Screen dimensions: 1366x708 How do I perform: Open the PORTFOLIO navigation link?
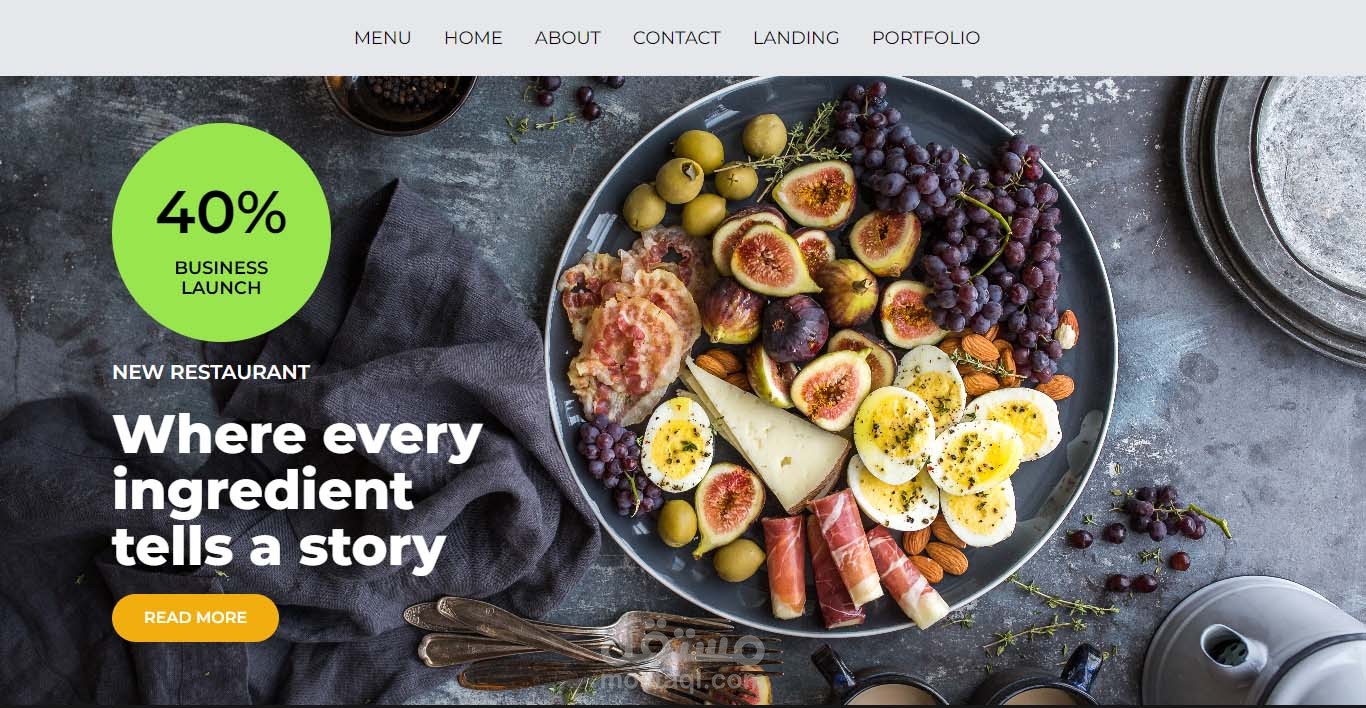pos(926,38)
